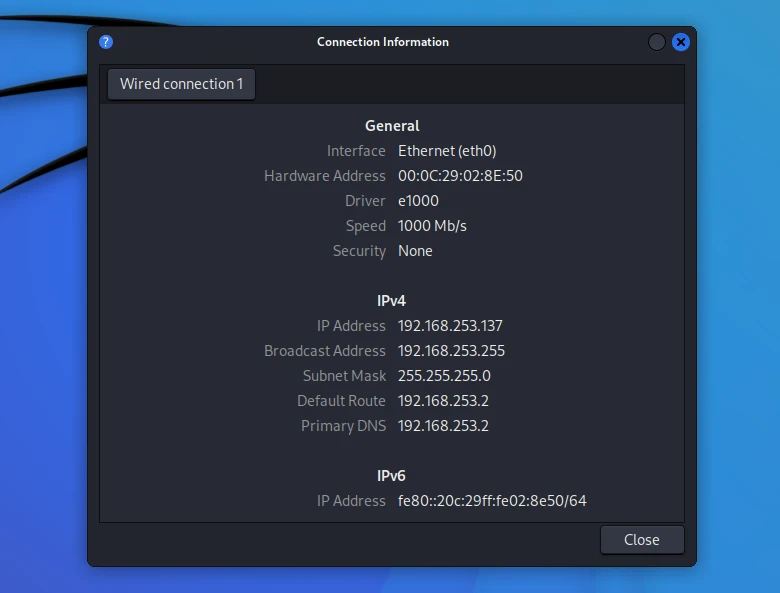The width and height of the screenshot is (780, 593).
Task: Select broadcast address 192.168.253.255
Action: click(x=451, y=351)
